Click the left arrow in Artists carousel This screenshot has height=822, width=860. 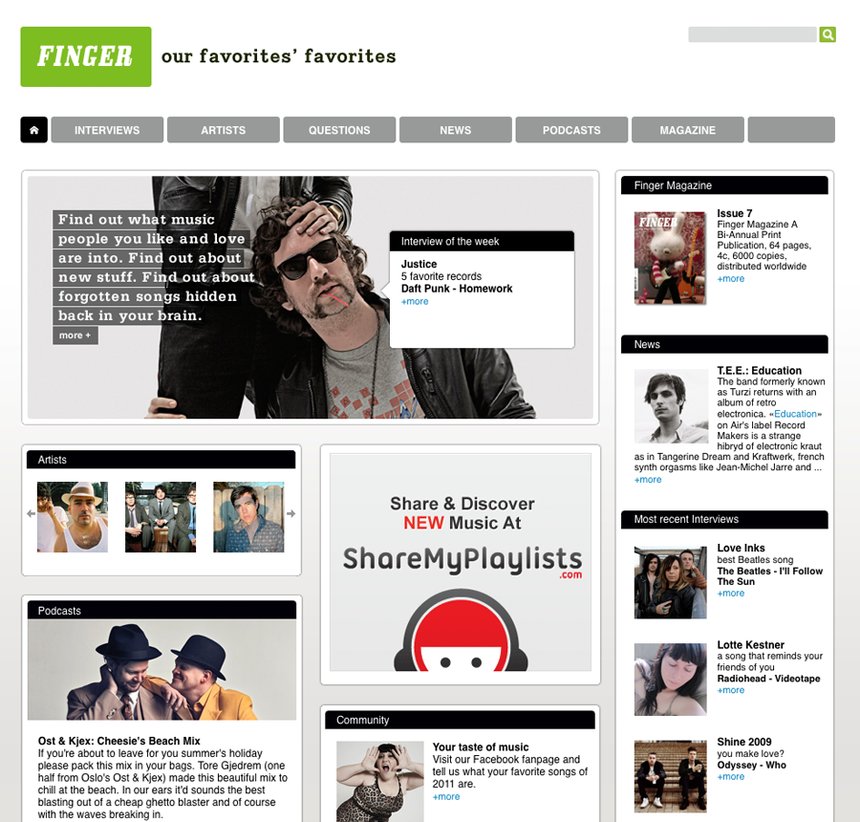[31, 514]
